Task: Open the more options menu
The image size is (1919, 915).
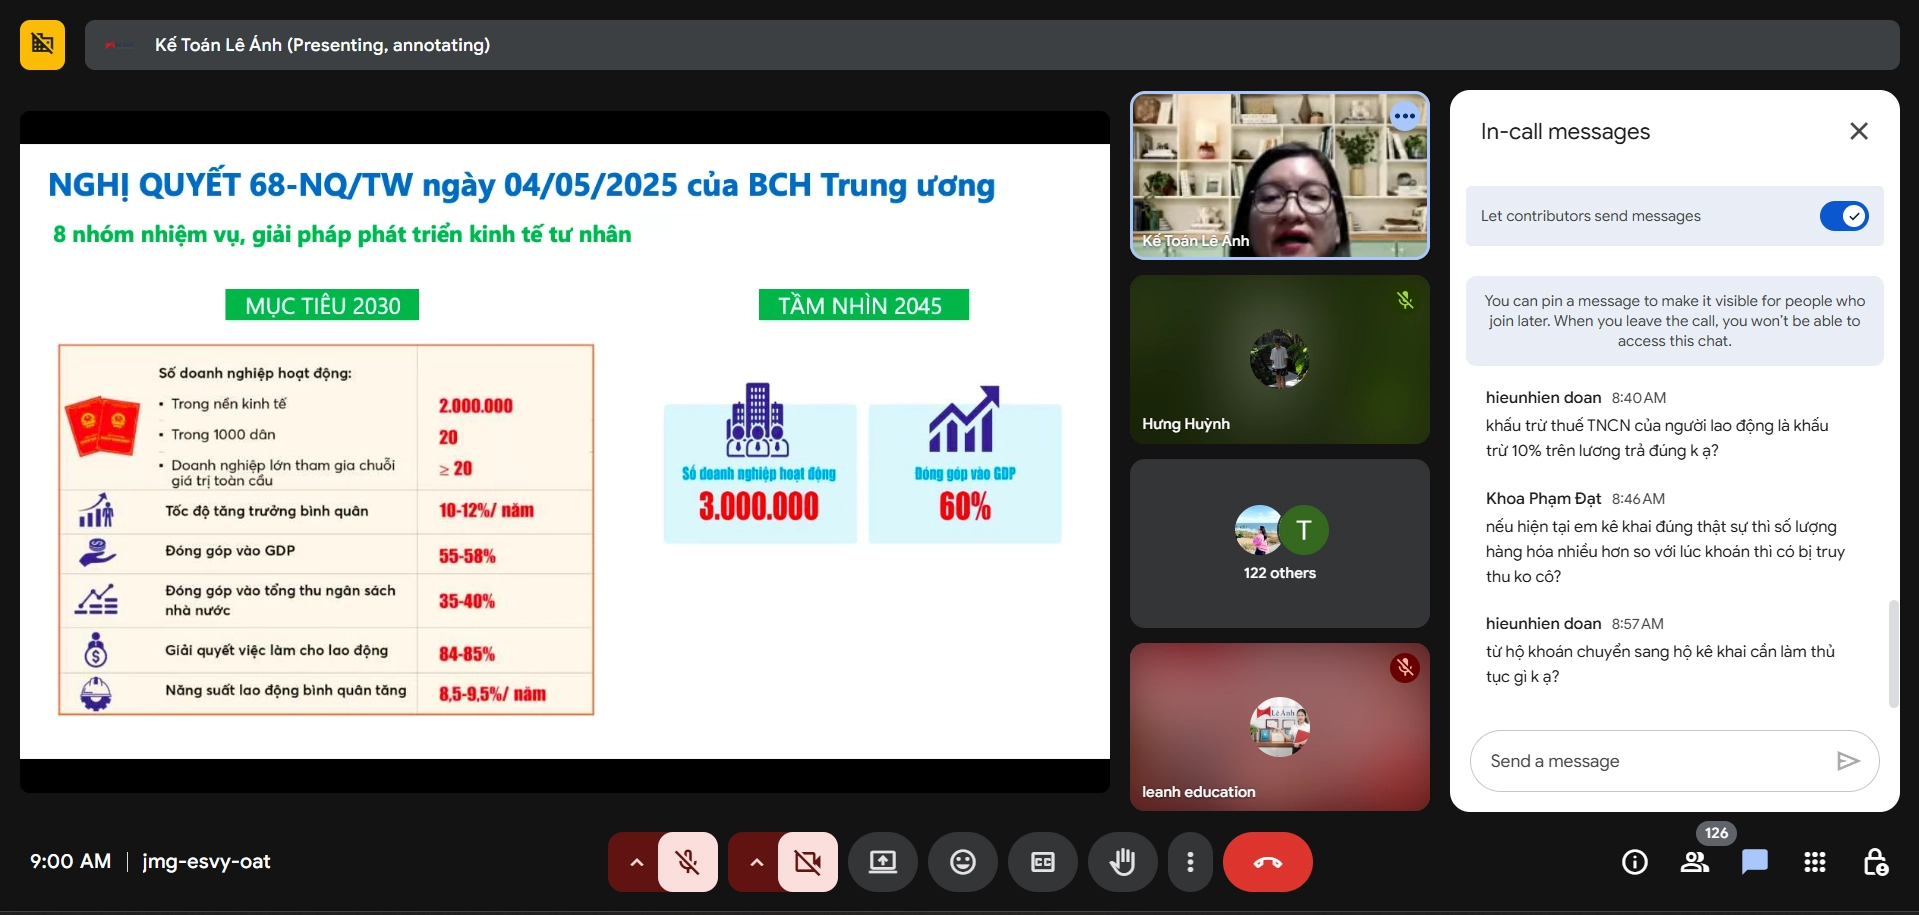Action: 1190,861
